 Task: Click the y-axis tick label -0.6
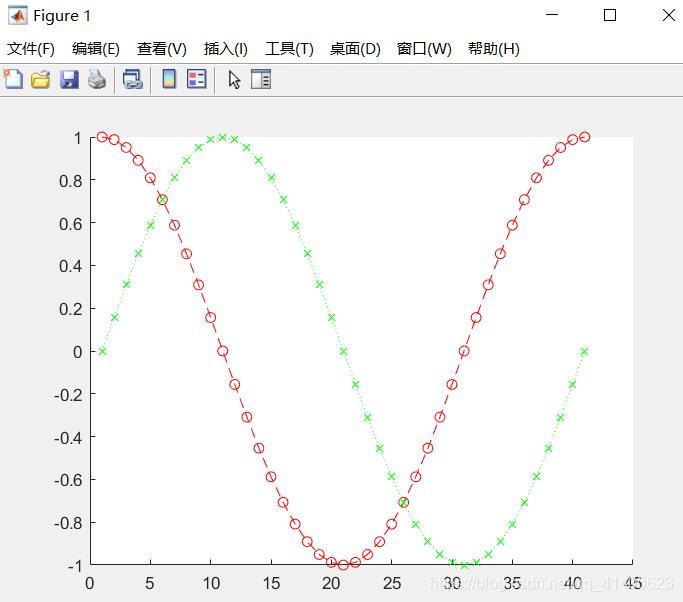point(68,480)
